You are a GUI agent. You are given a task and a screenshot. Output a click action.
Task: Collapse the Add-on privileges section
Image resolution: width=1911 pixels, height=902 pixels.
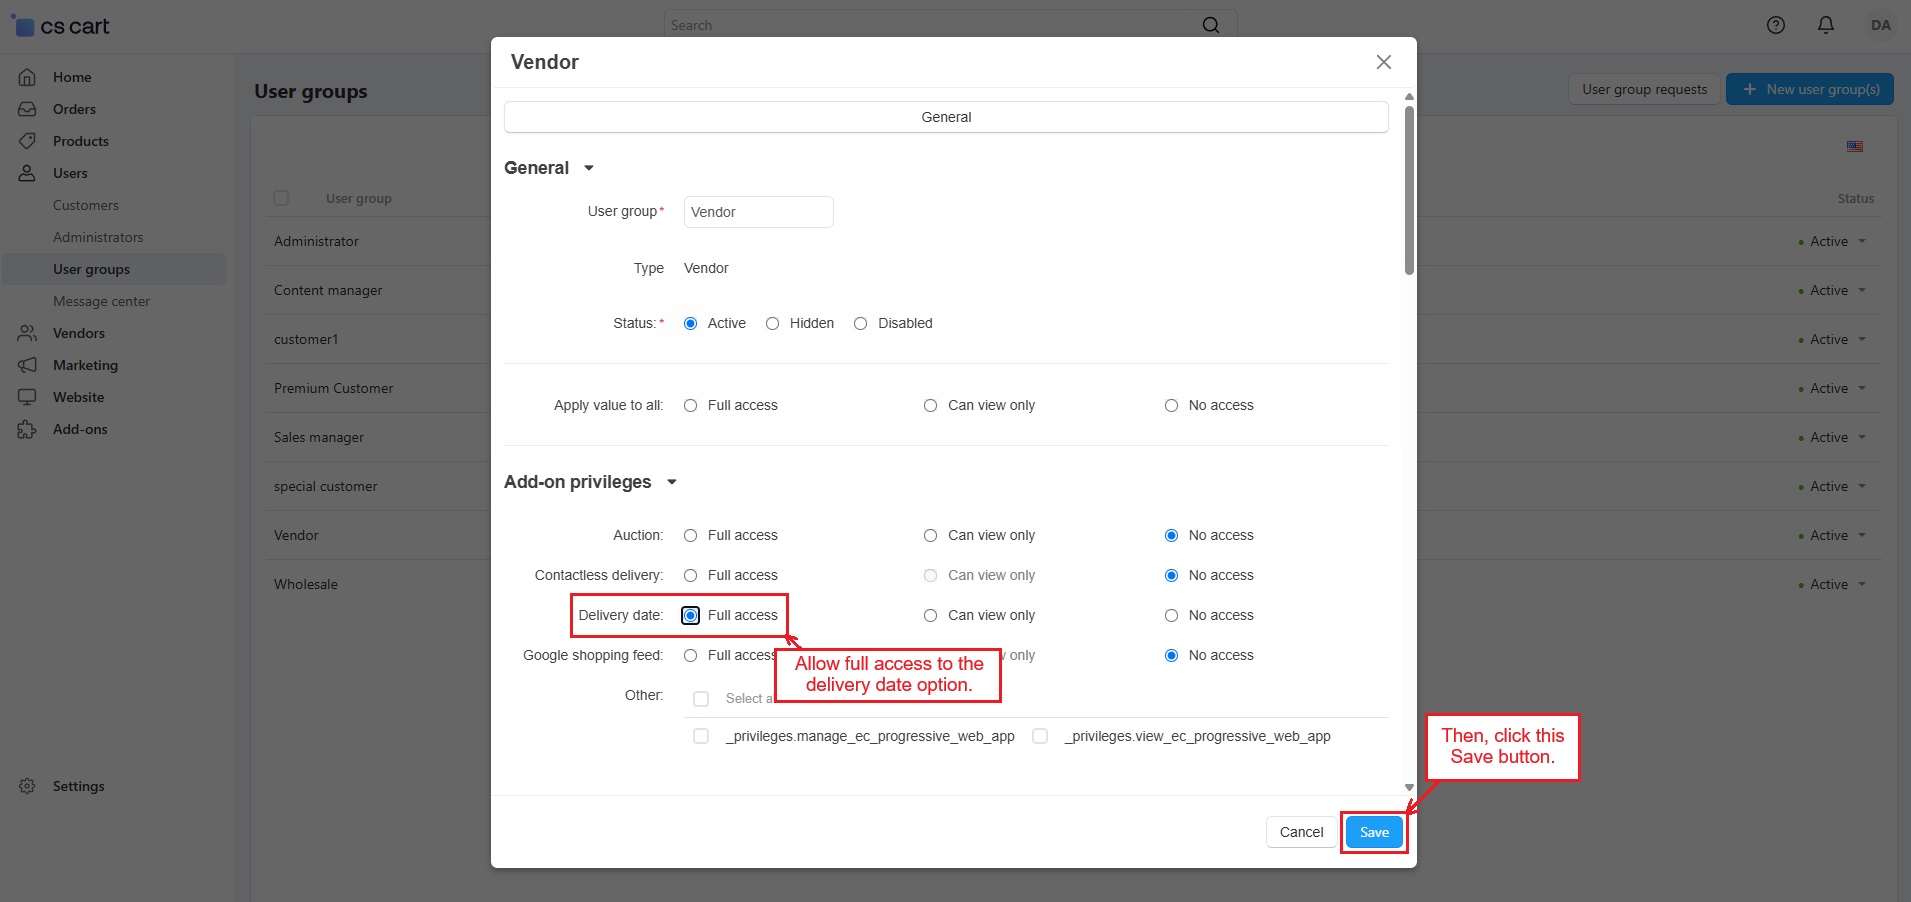(672, 482)
